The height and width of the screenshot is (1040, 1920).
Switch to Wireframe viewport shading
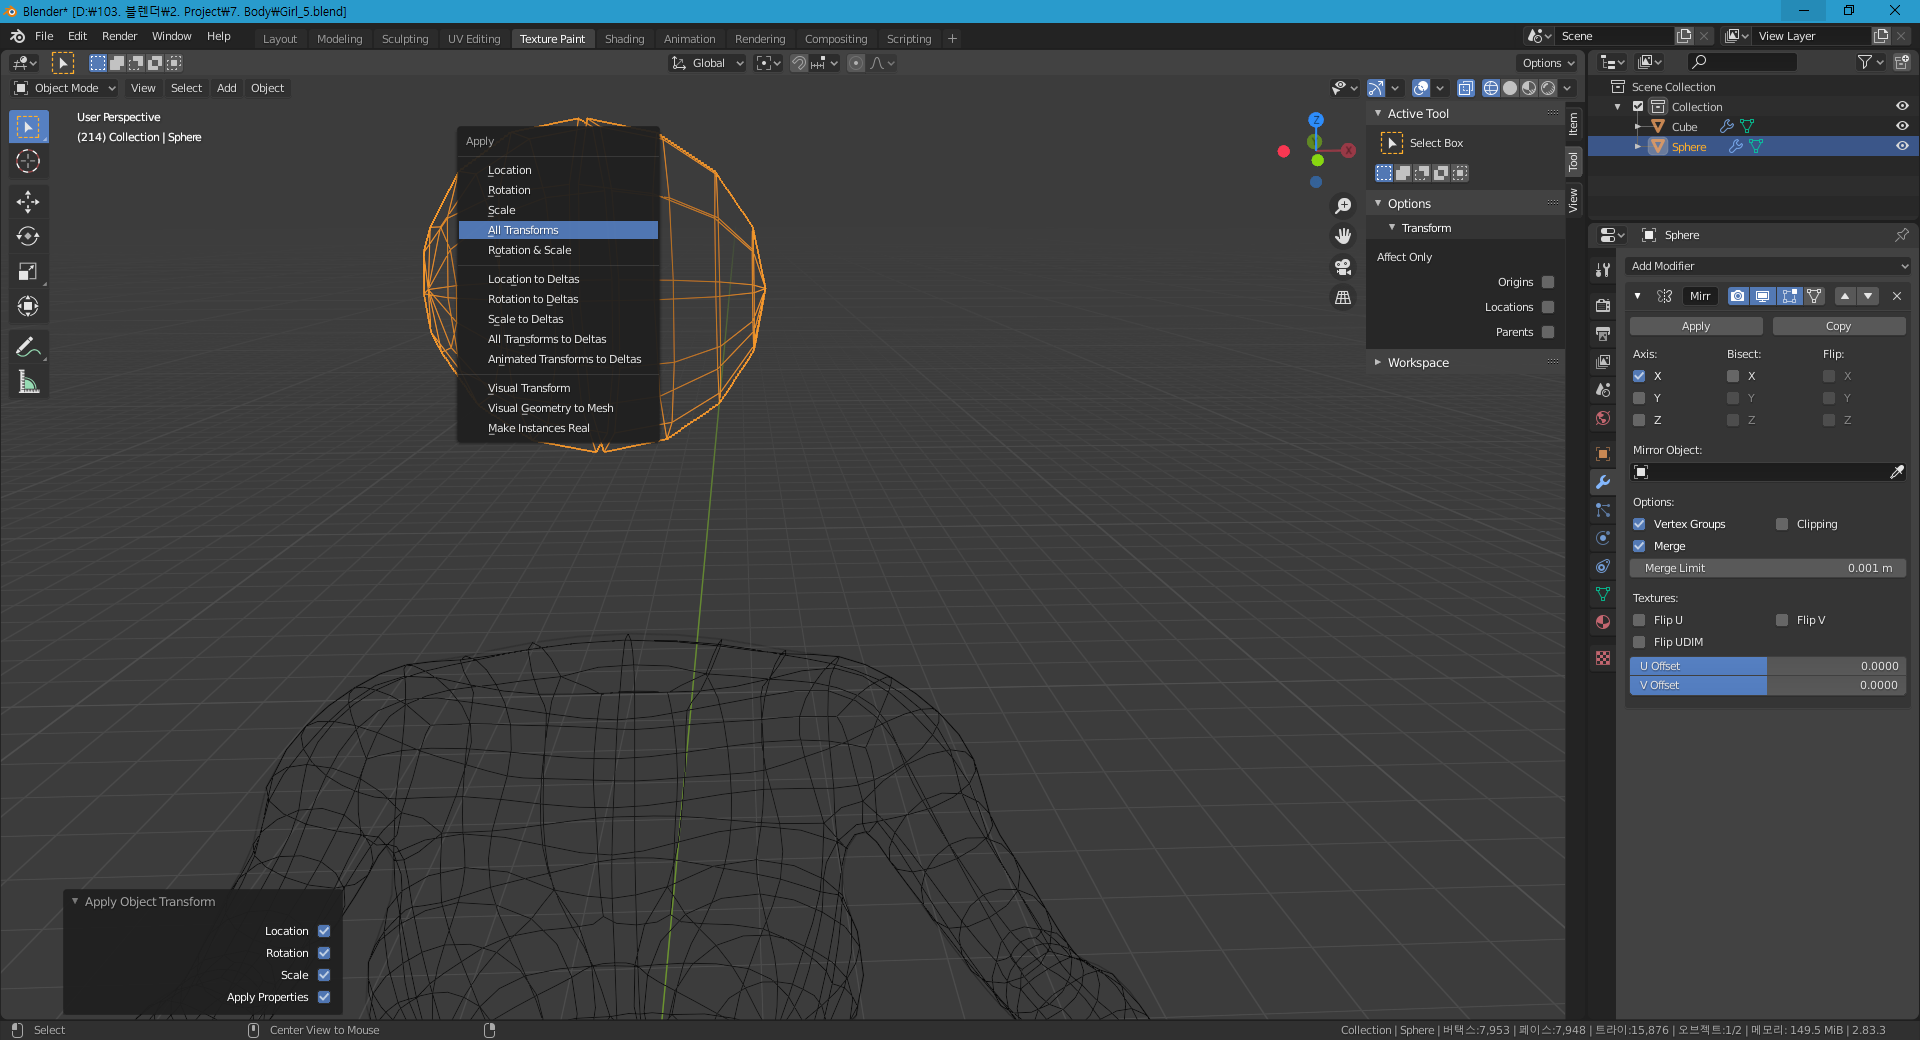(1491, 88)
